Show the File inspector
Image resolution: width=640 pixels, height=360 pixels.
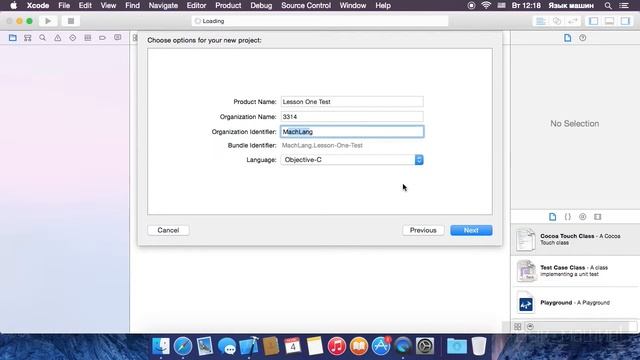coord(567,38)
